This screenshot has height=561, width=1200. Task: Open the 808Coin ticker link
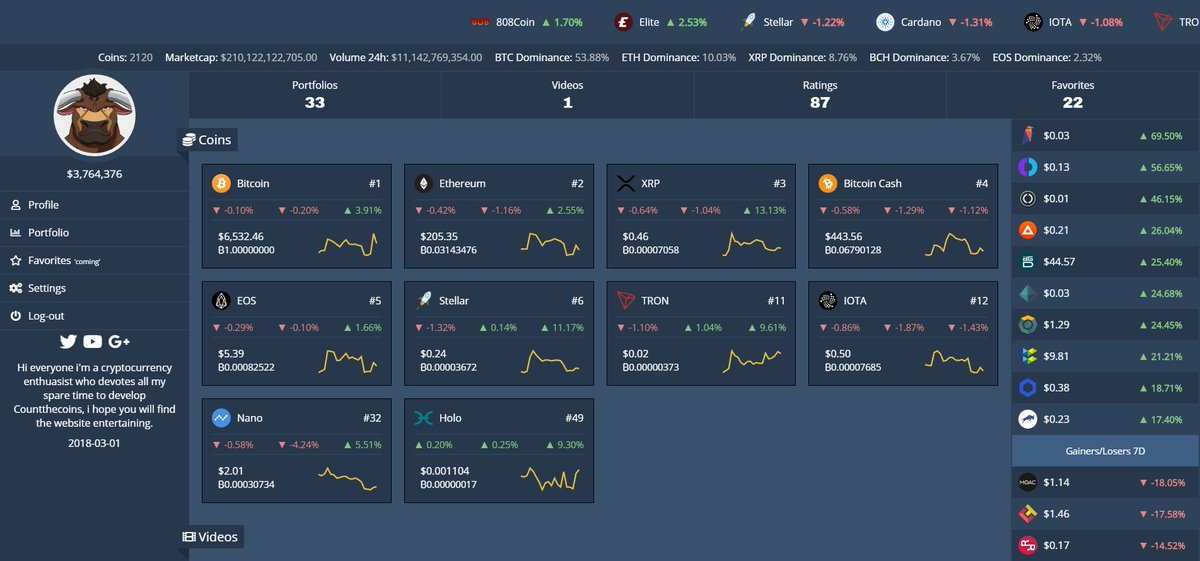[525, 22]
